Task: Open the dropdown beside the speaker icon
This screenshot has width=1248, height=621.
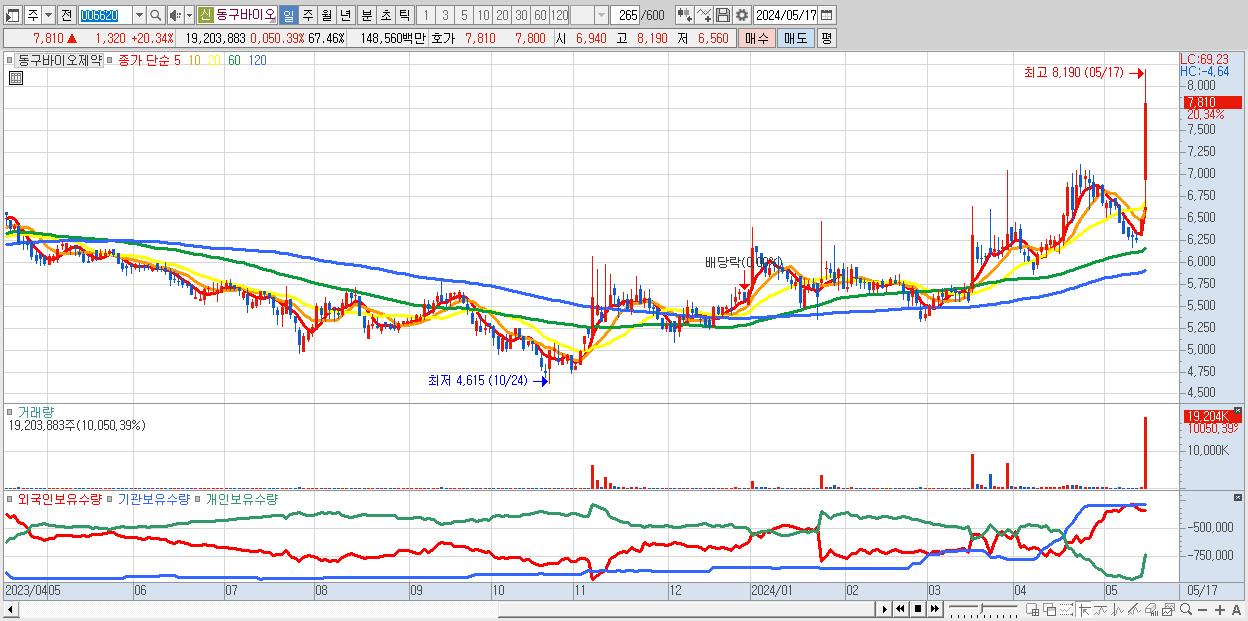Action: point(189,15)
